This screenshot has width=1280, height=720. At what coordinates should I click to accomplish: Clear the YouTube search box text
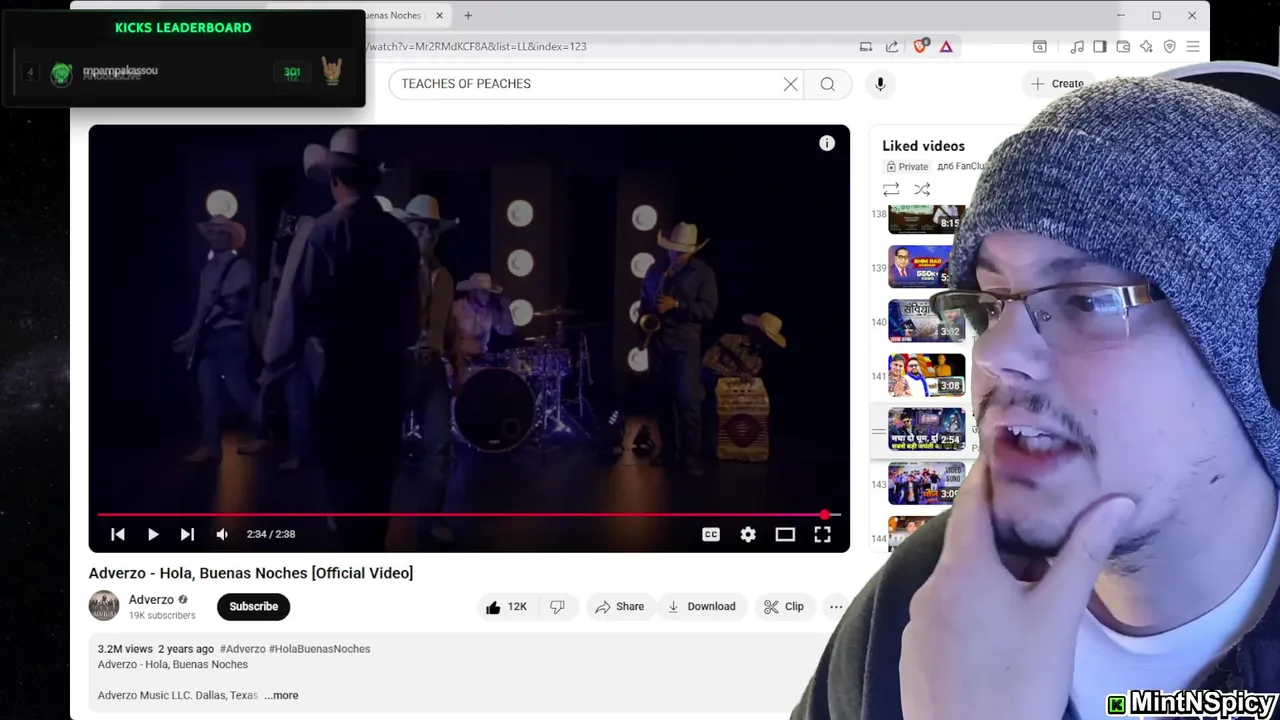[x=791, y=84]
